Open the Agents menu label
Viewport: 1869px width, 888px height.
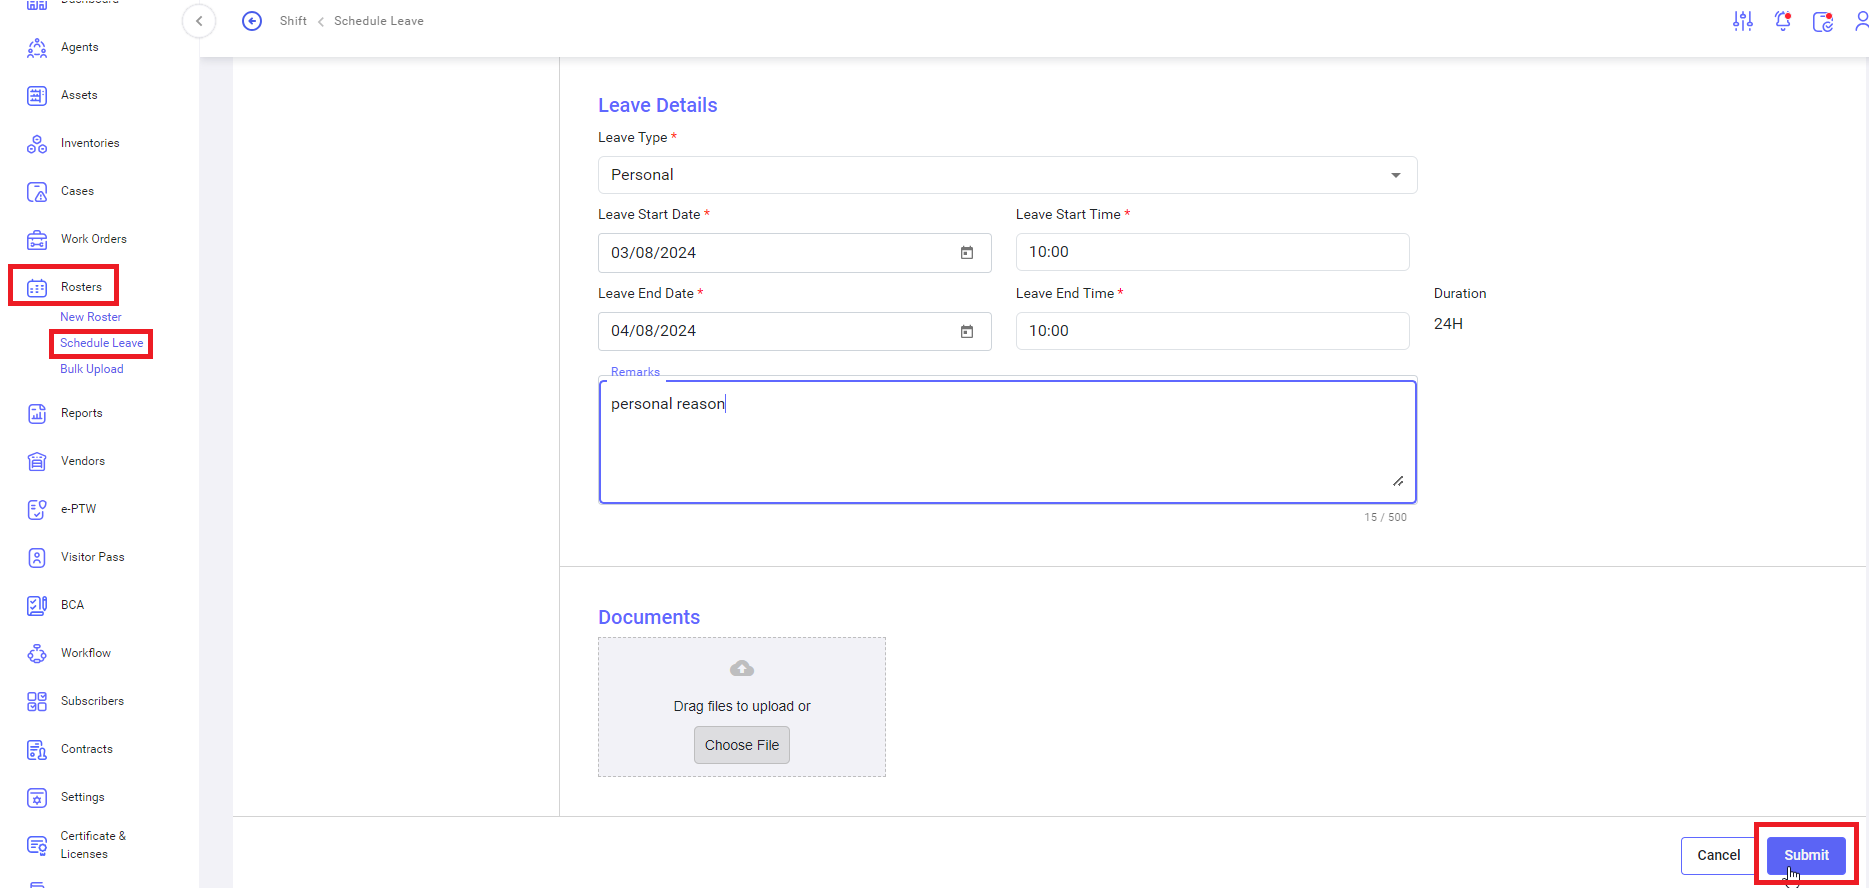[x=80, y=47]
